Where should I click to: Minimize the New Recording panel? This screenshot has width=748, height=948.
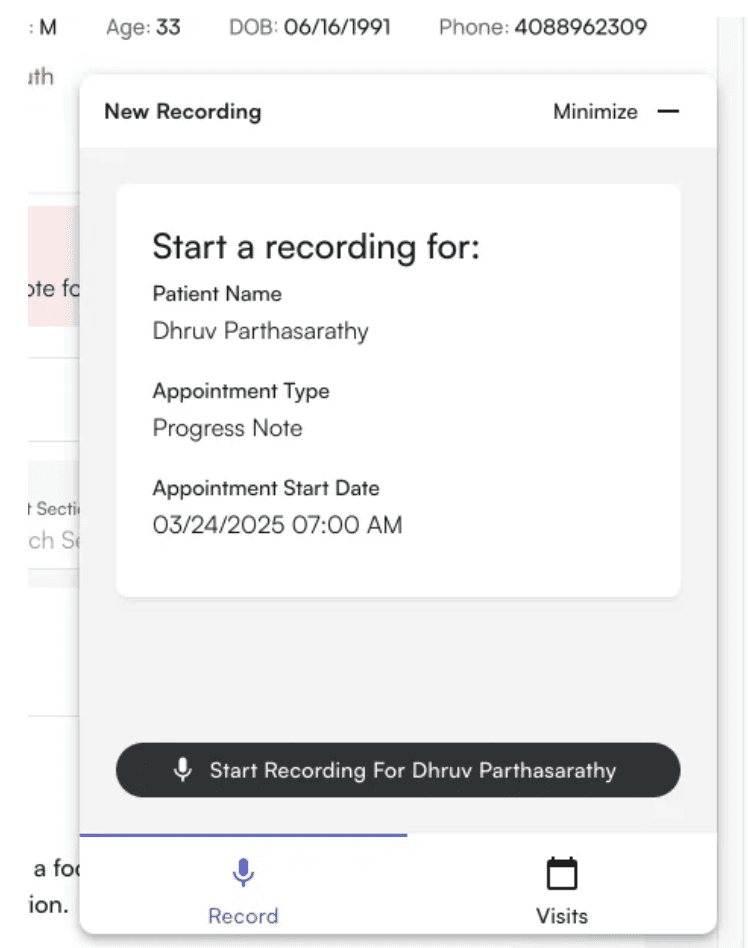tap(616, 112)
